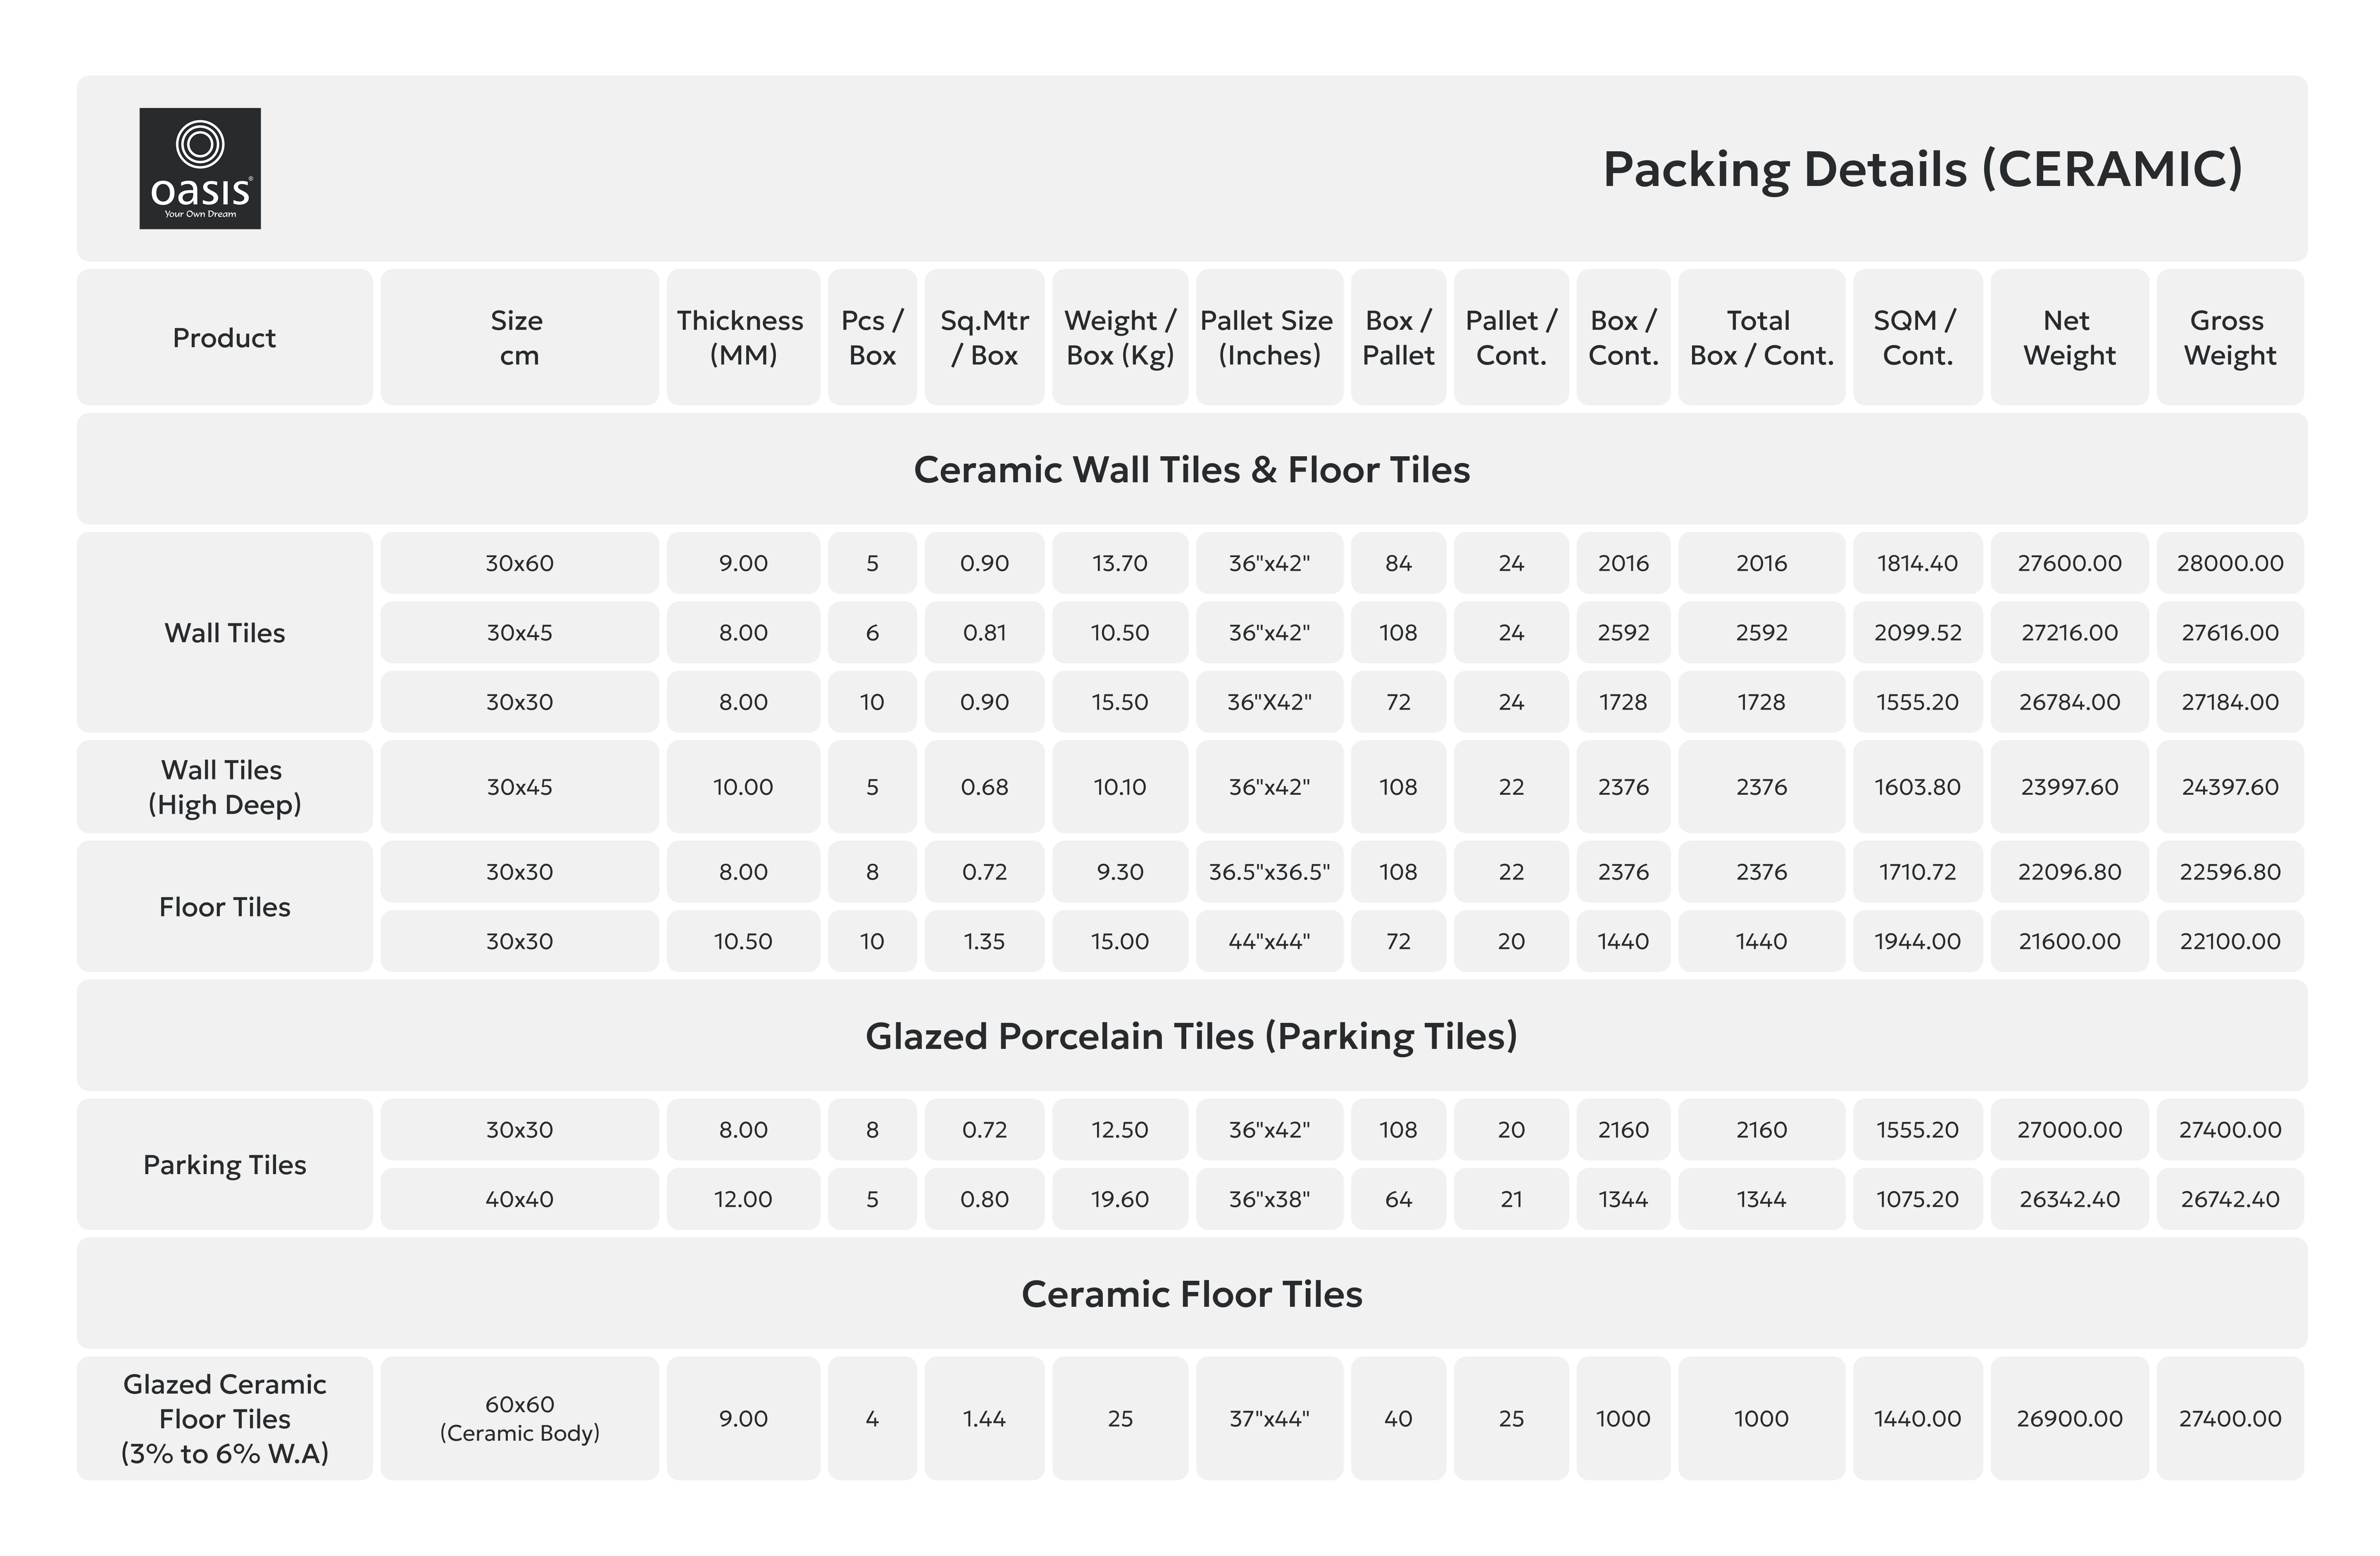Select the Gross Weight column header
The height and width of the screenshot is (1556, 2380).
point(2229,338)
